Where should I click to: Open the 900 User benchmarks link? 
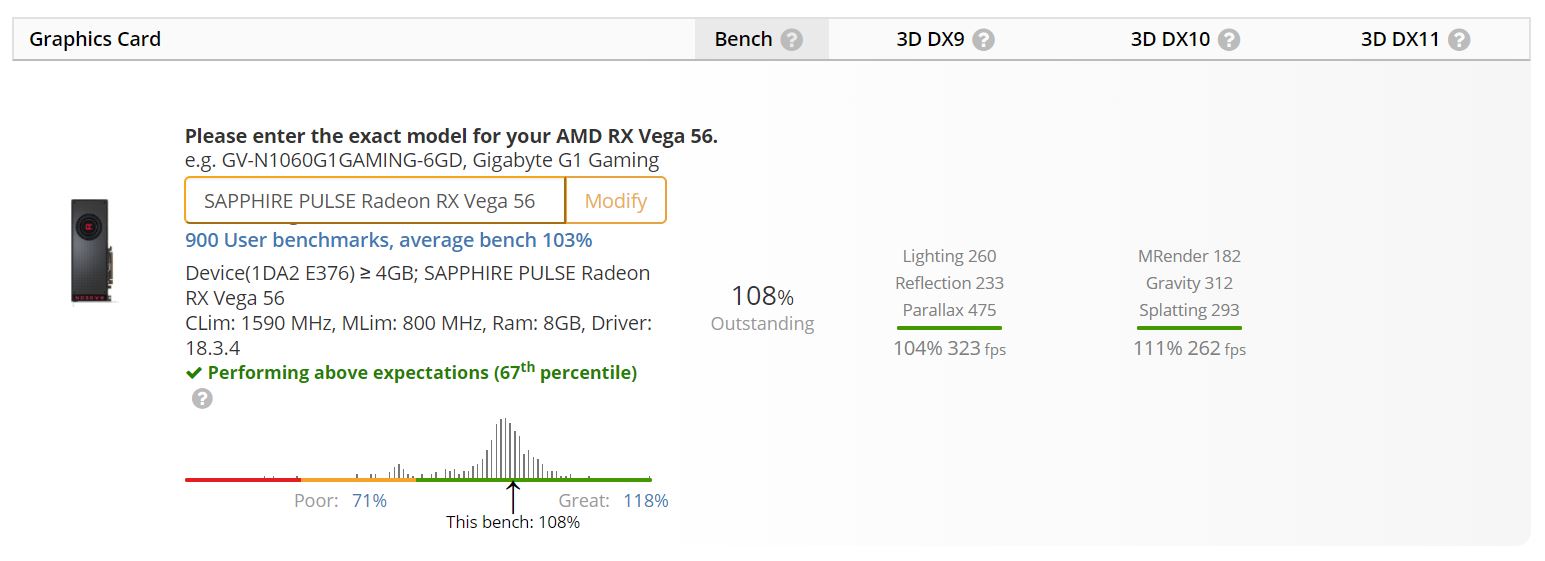(388, 240)
